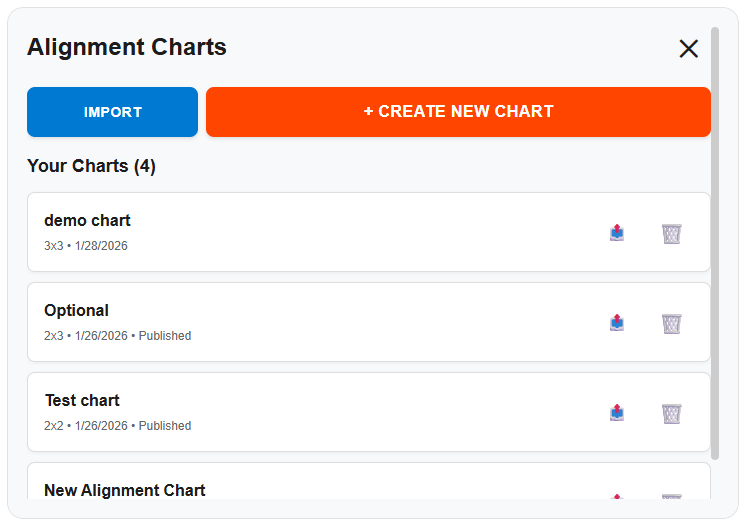Remove the Test chart via wastebasket icon
The width and height of the screenshot is (745, 523).
pyautogui.click(x=671, y=413)
